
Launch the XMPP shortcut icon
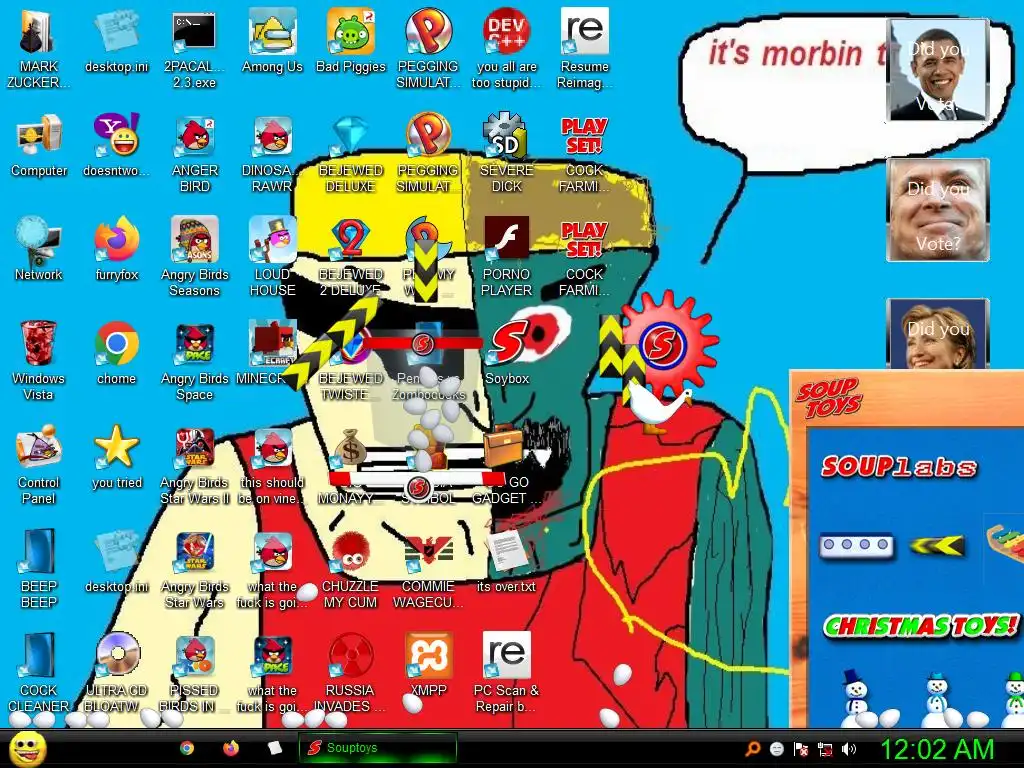coord(428,664)
